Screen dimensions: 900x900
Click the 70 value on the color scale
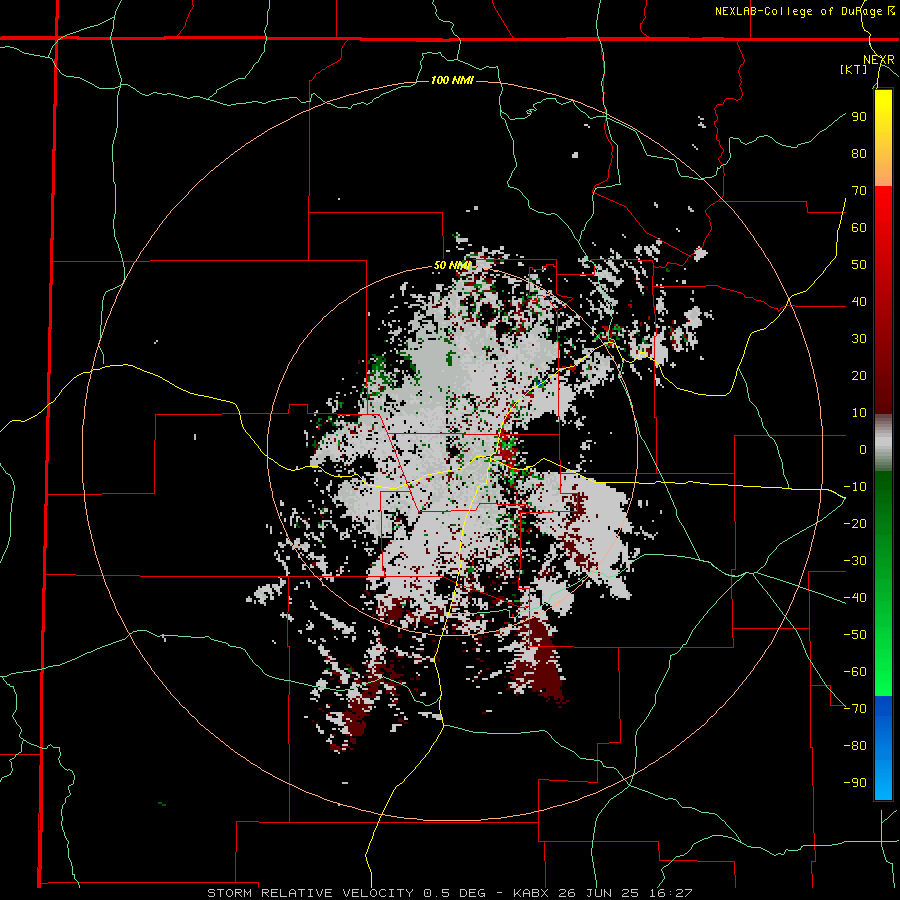point(859,191)
